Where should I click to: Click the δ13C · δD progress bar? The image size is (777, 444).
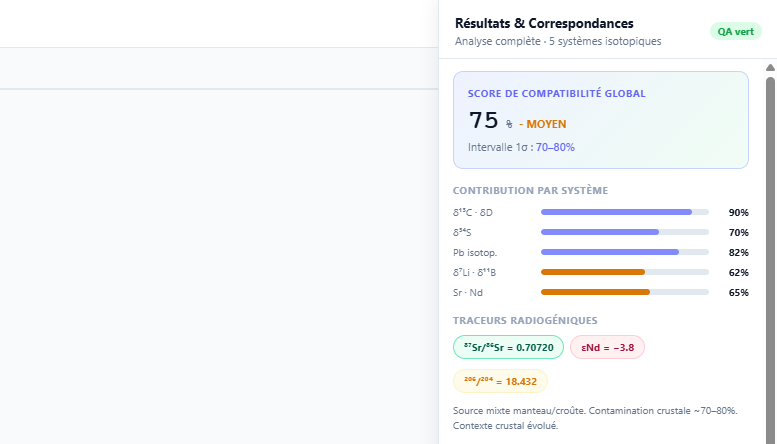click(624, 212)
